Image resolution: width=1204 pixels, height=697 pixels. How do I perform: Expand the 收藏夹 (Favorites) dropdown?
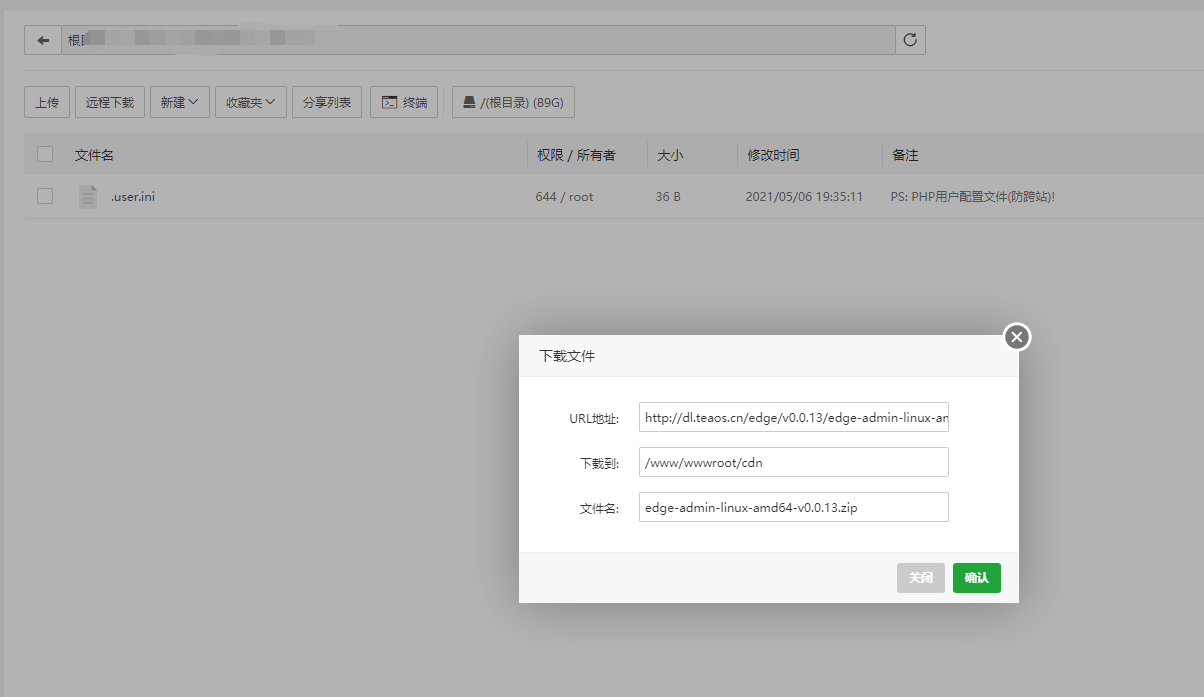point(251,102)
